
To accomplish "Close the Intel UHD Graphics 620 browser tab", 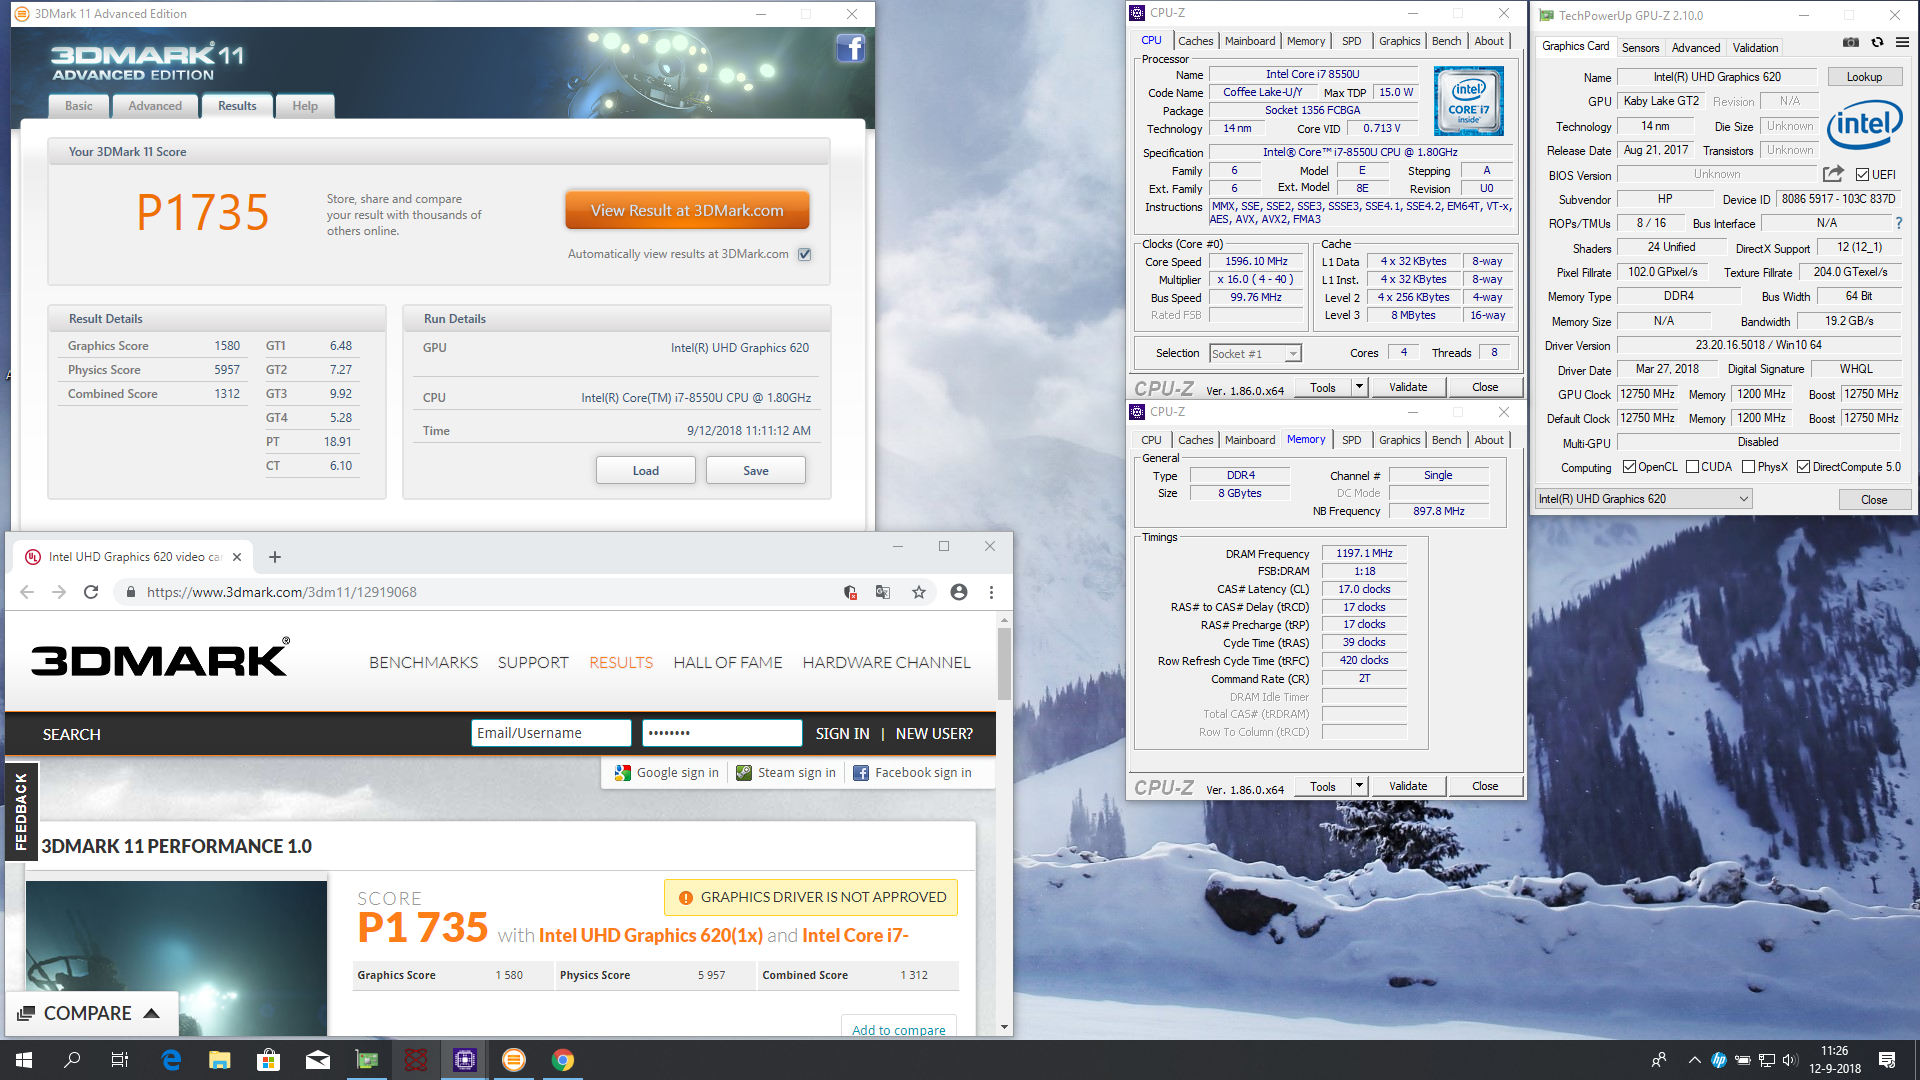I will point(237,557).
